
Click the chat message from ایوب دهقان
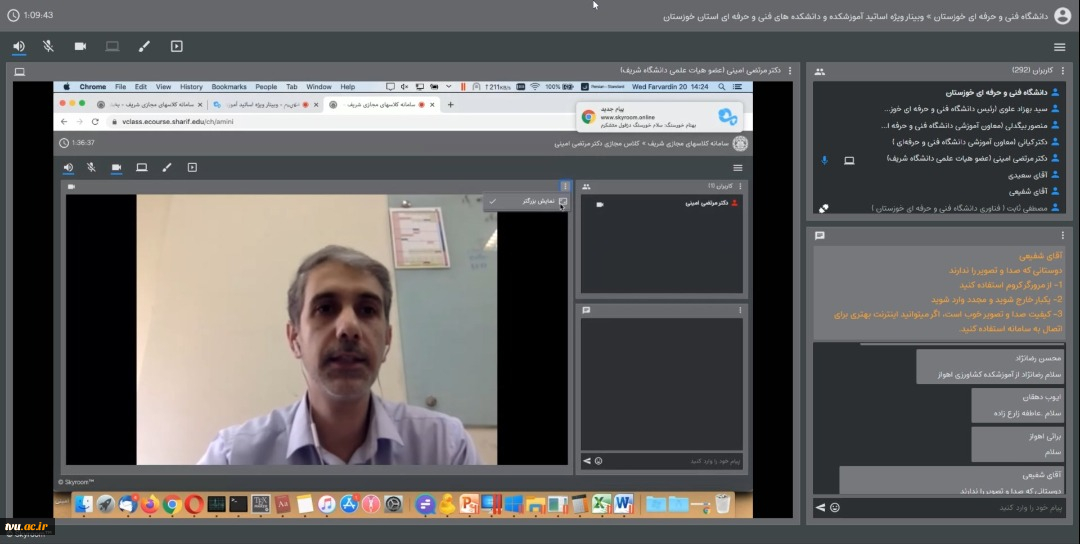(1017, 405)
